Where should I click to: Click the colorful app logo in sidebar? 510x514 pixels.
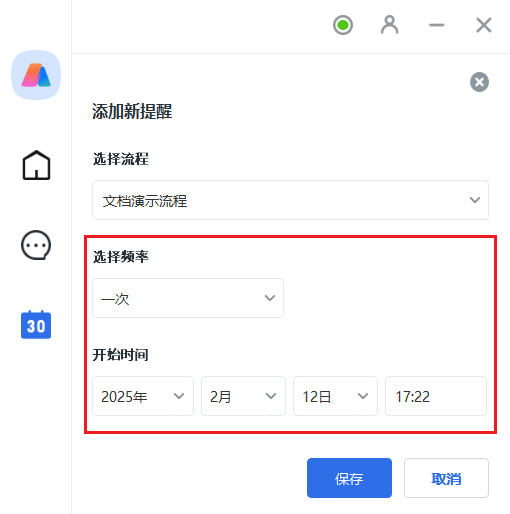(36, 75)
